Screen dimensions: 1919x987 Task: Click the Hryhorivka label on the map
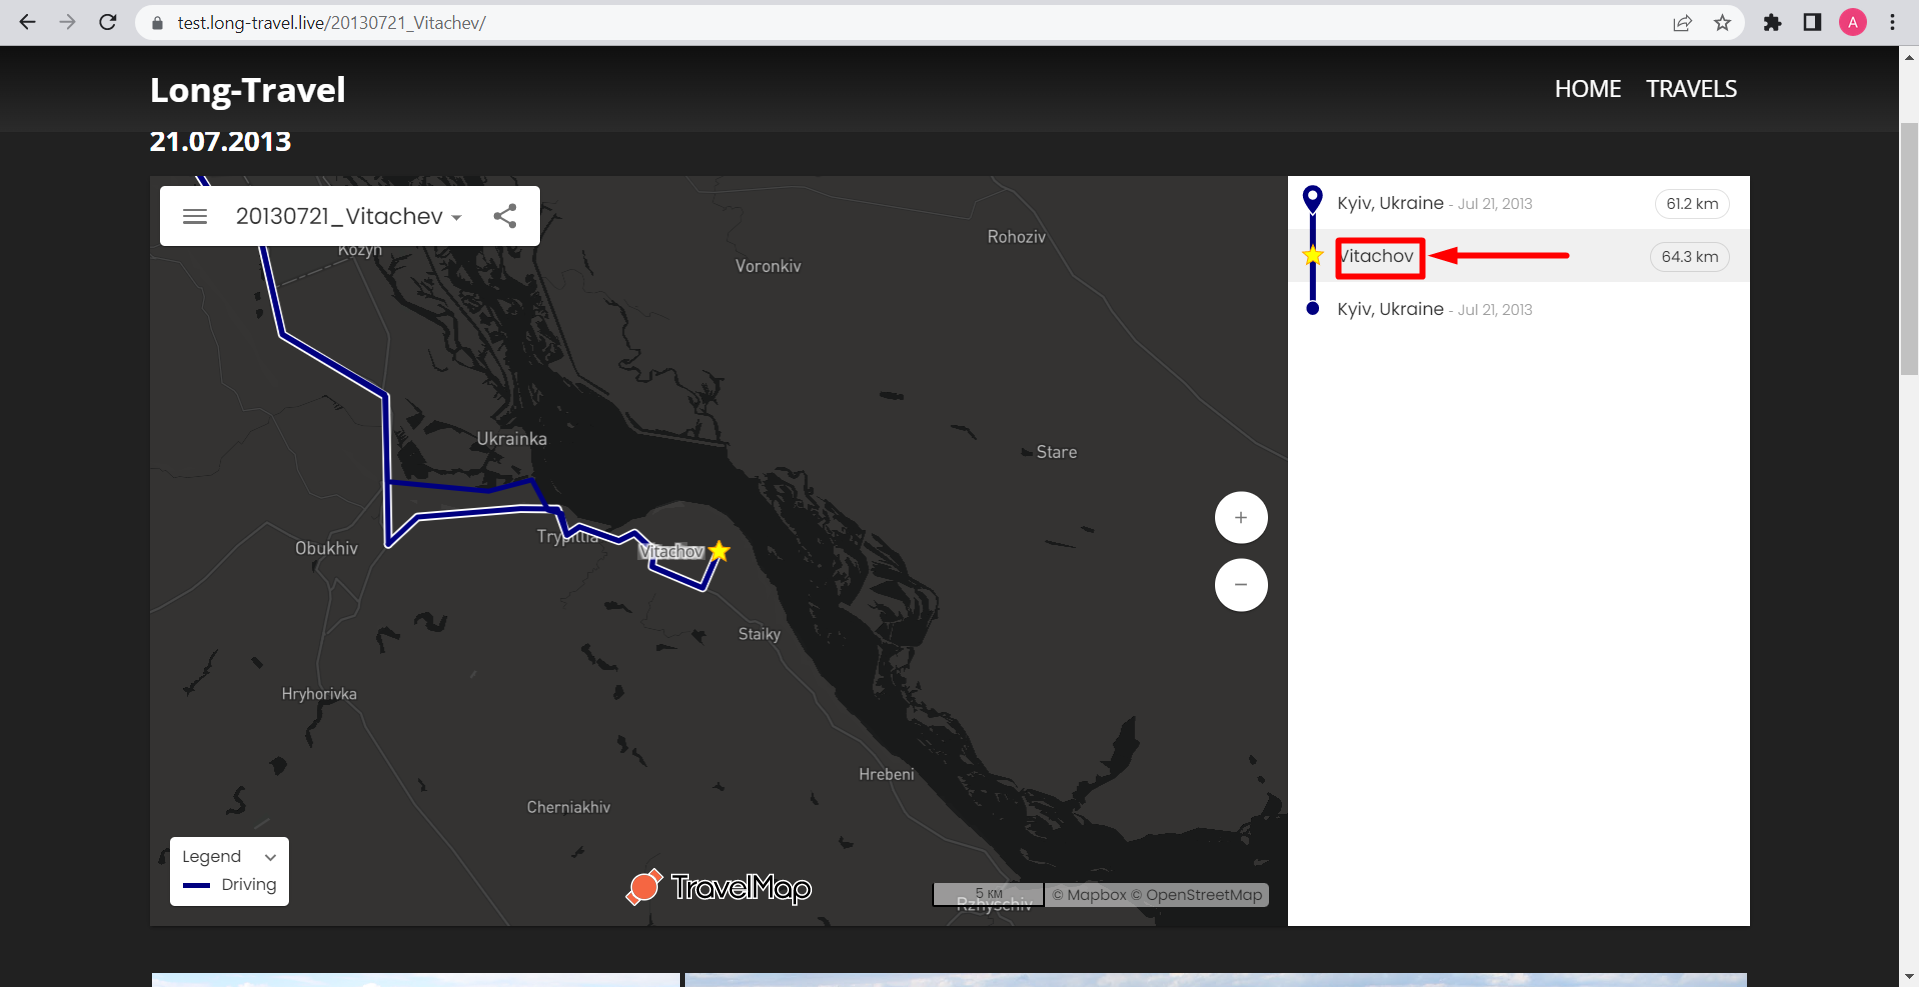(x=319, y=694)
